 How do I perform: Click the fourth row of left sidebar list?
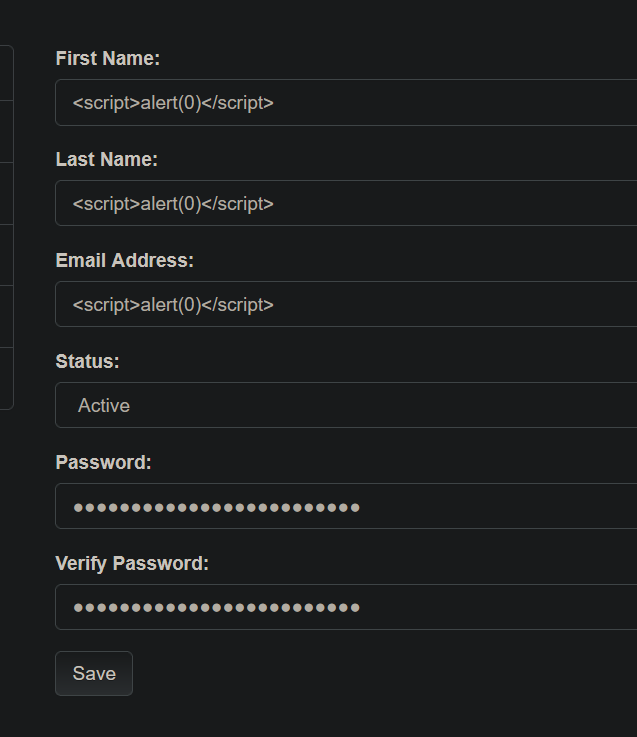pyautogui.click(x=6, y=255)
